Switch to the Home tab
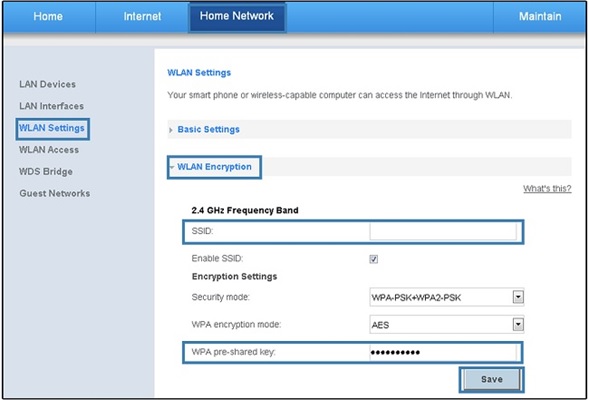 click(48, 17)
